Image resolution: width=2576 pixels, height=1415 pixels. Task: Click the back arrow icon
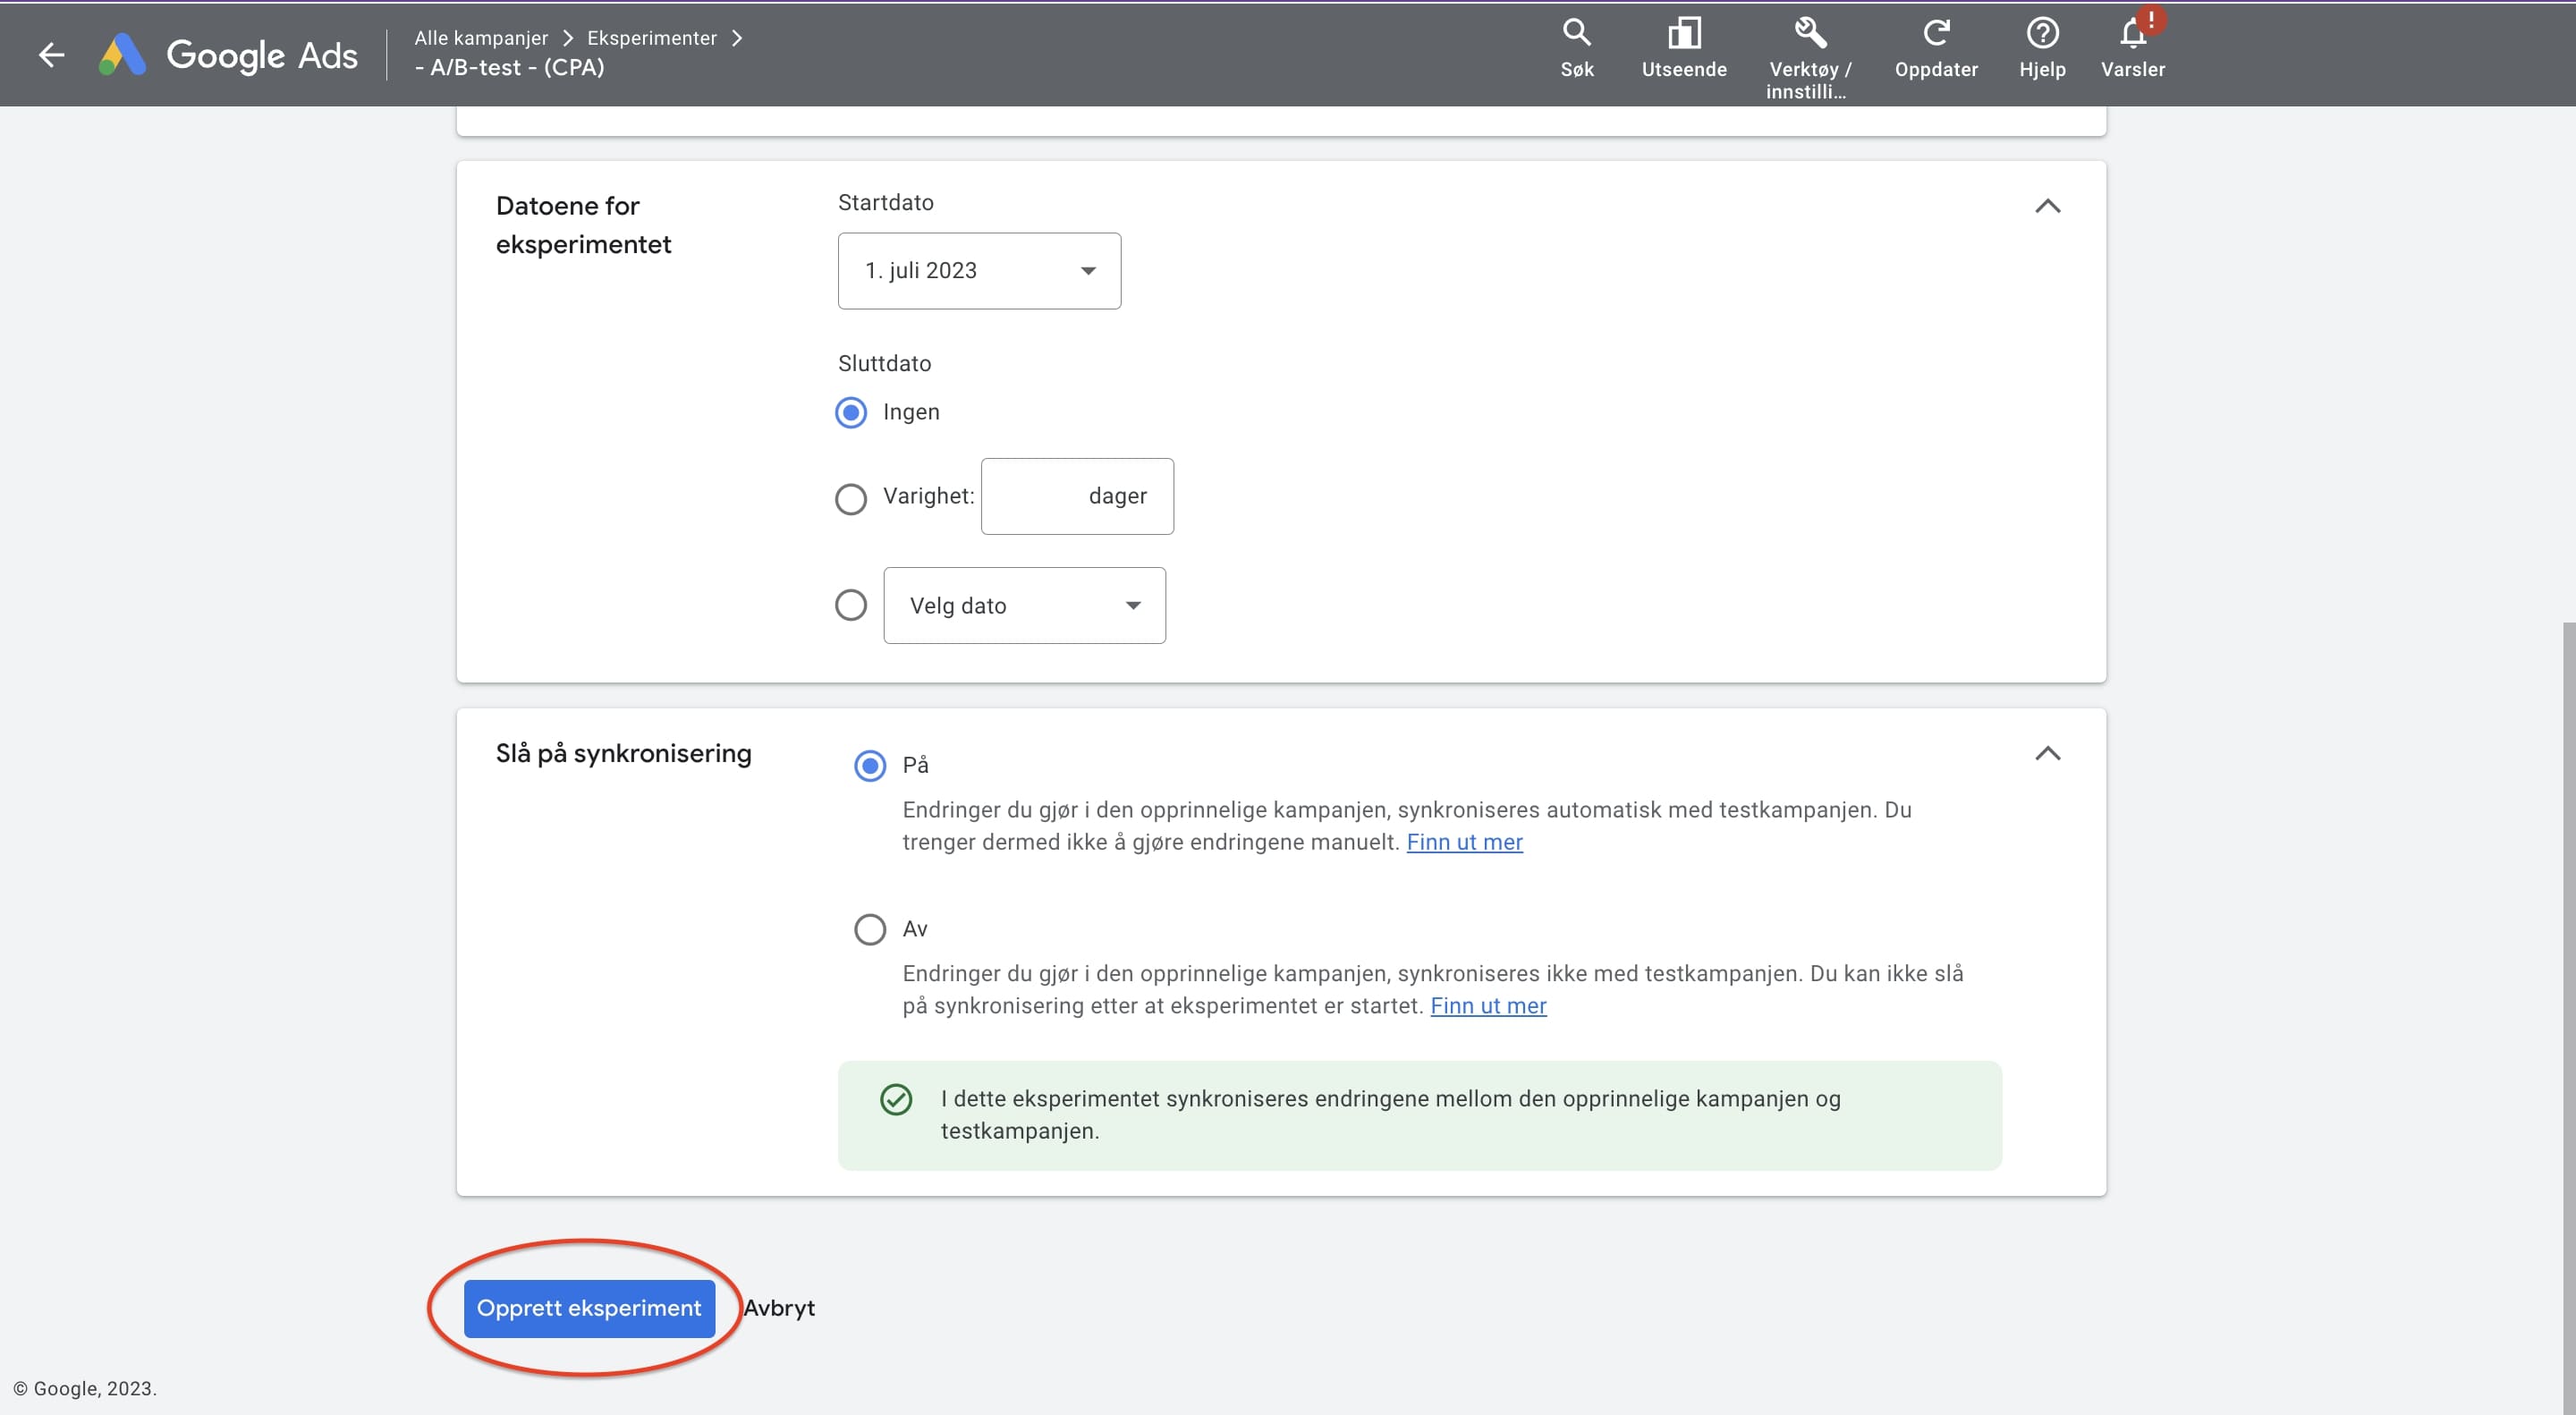[x=51, y=54]
